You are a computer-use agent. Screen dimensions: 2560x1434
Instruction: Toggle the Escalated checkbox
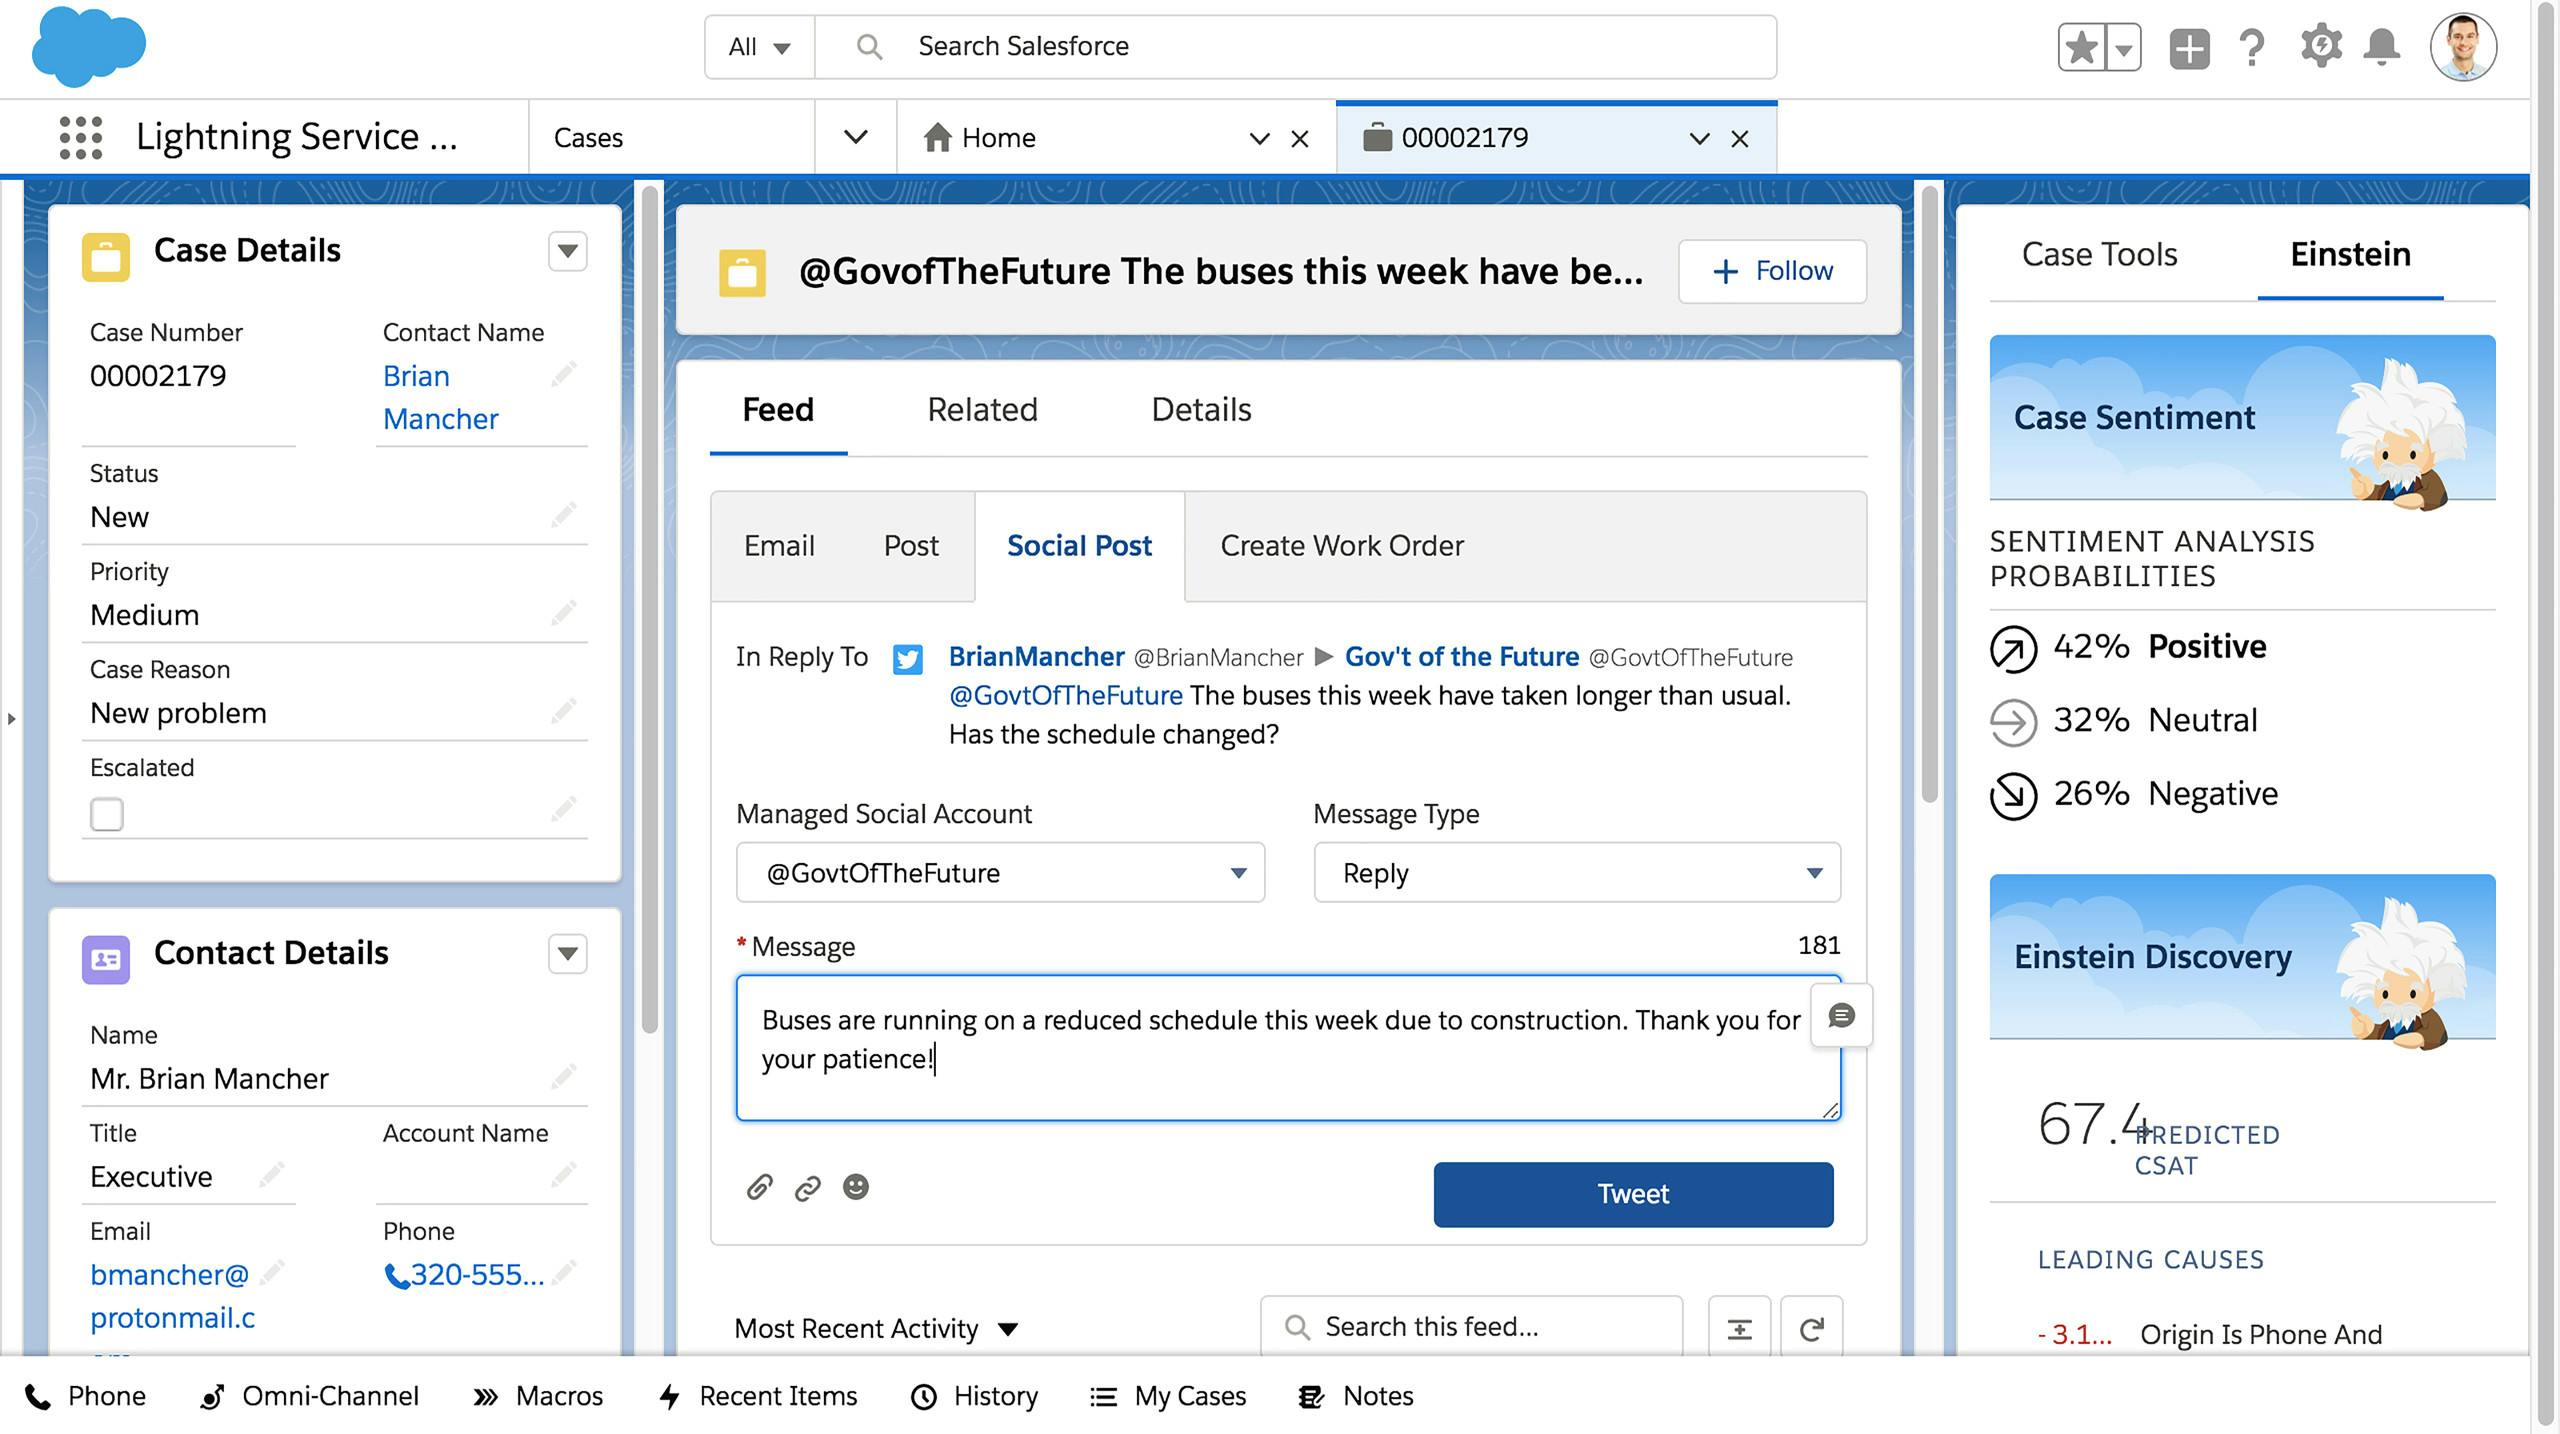[107, 814]
